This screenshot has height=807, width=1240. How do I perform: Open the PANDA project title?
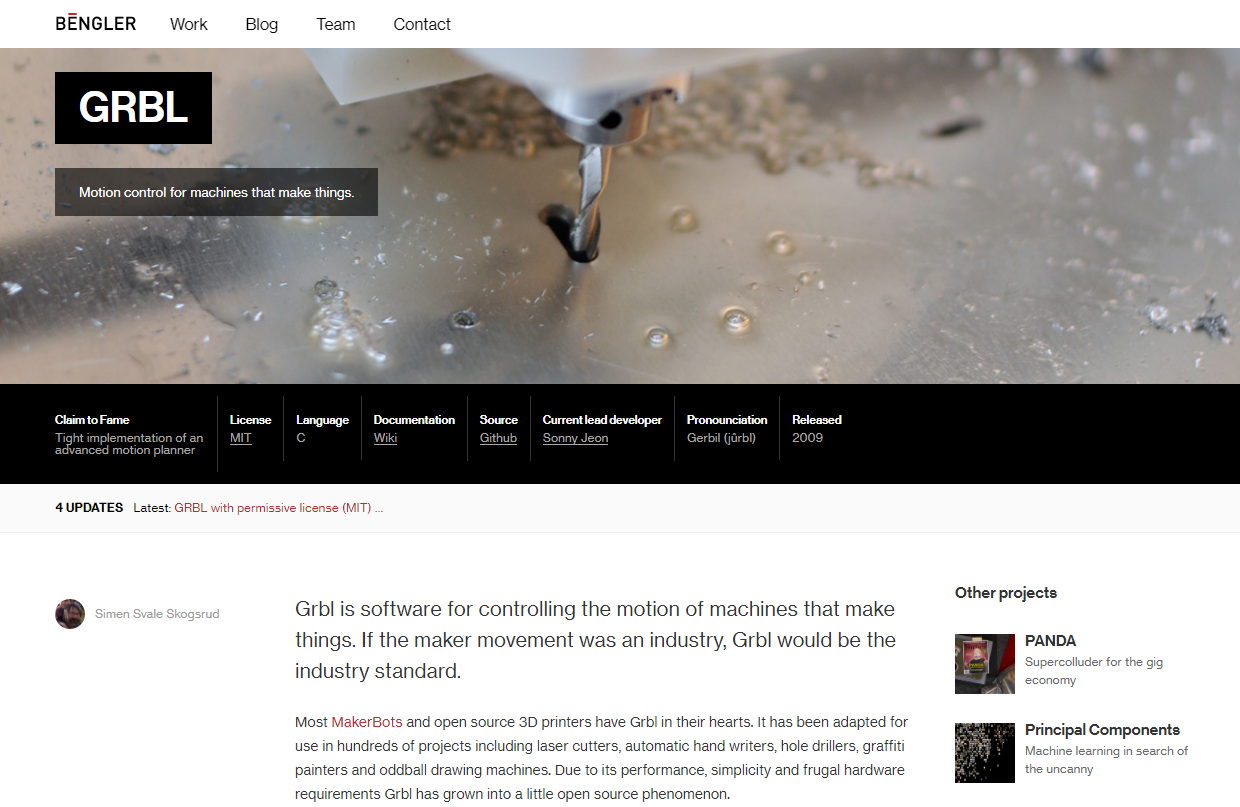click(x=1050, y=641)
